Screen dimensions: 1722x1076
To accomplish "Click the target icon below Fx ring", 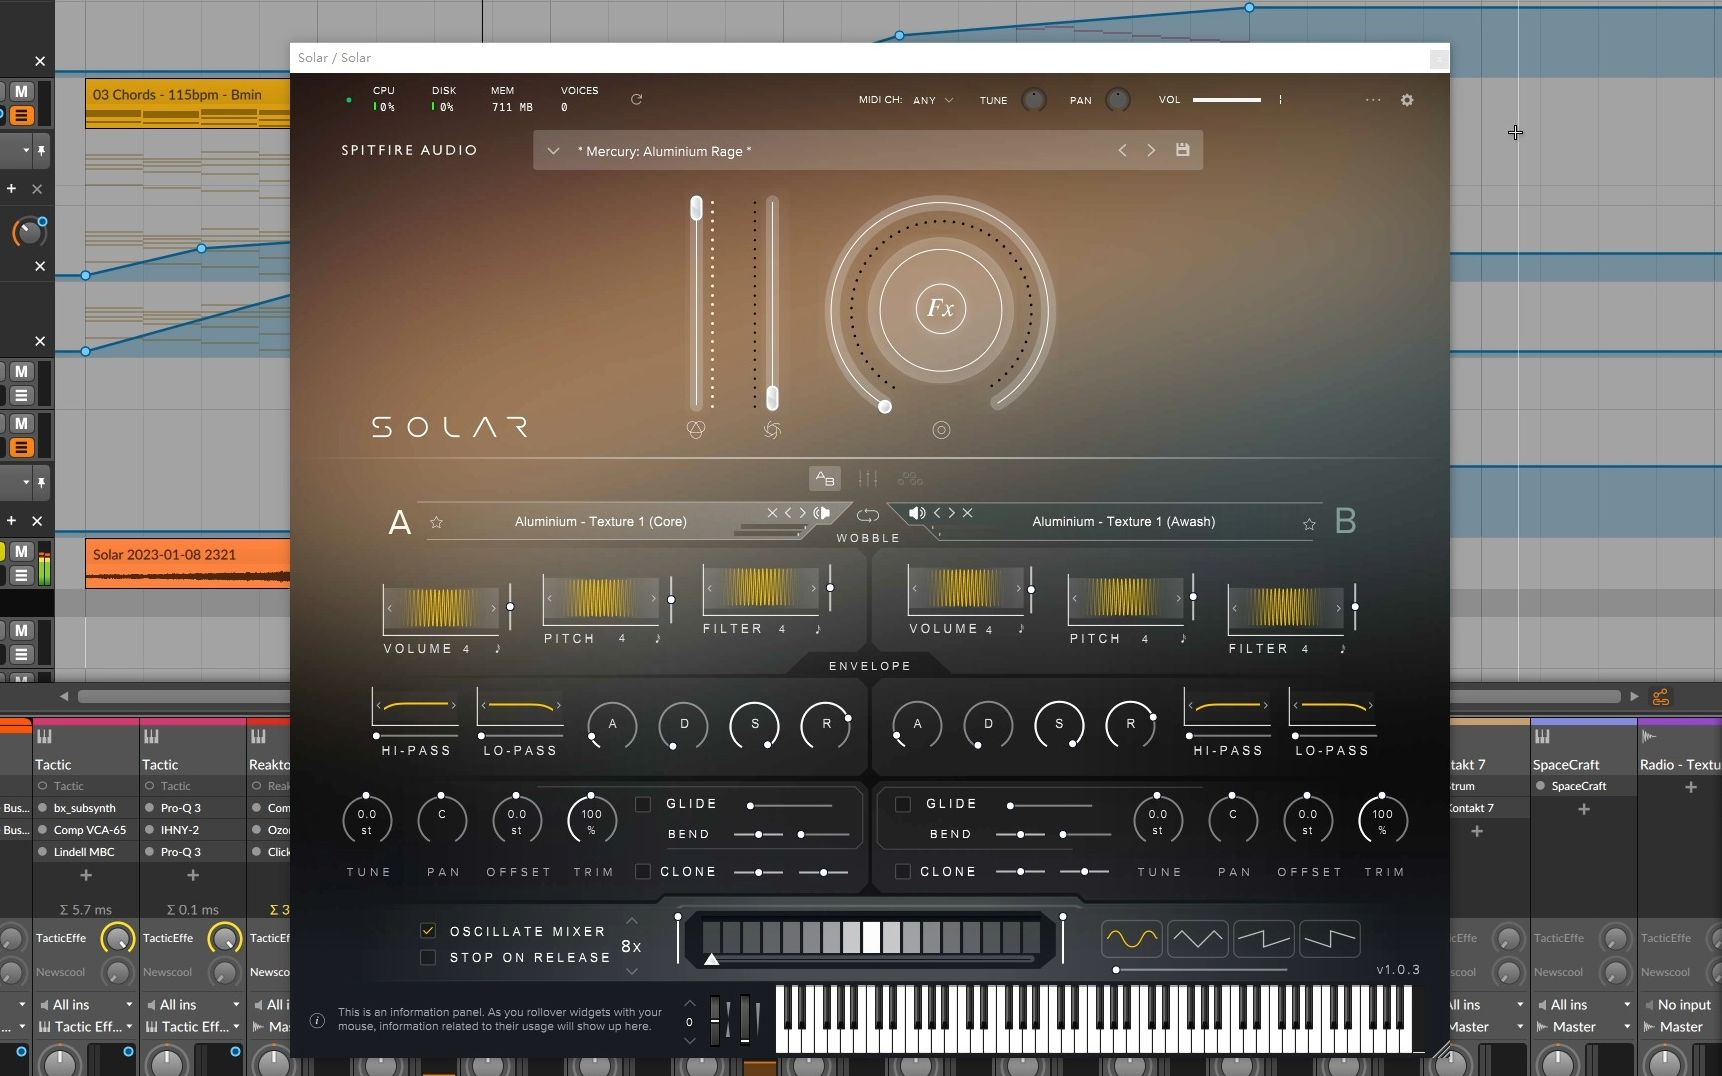I will pyautogui.click(x=941, y=430).
